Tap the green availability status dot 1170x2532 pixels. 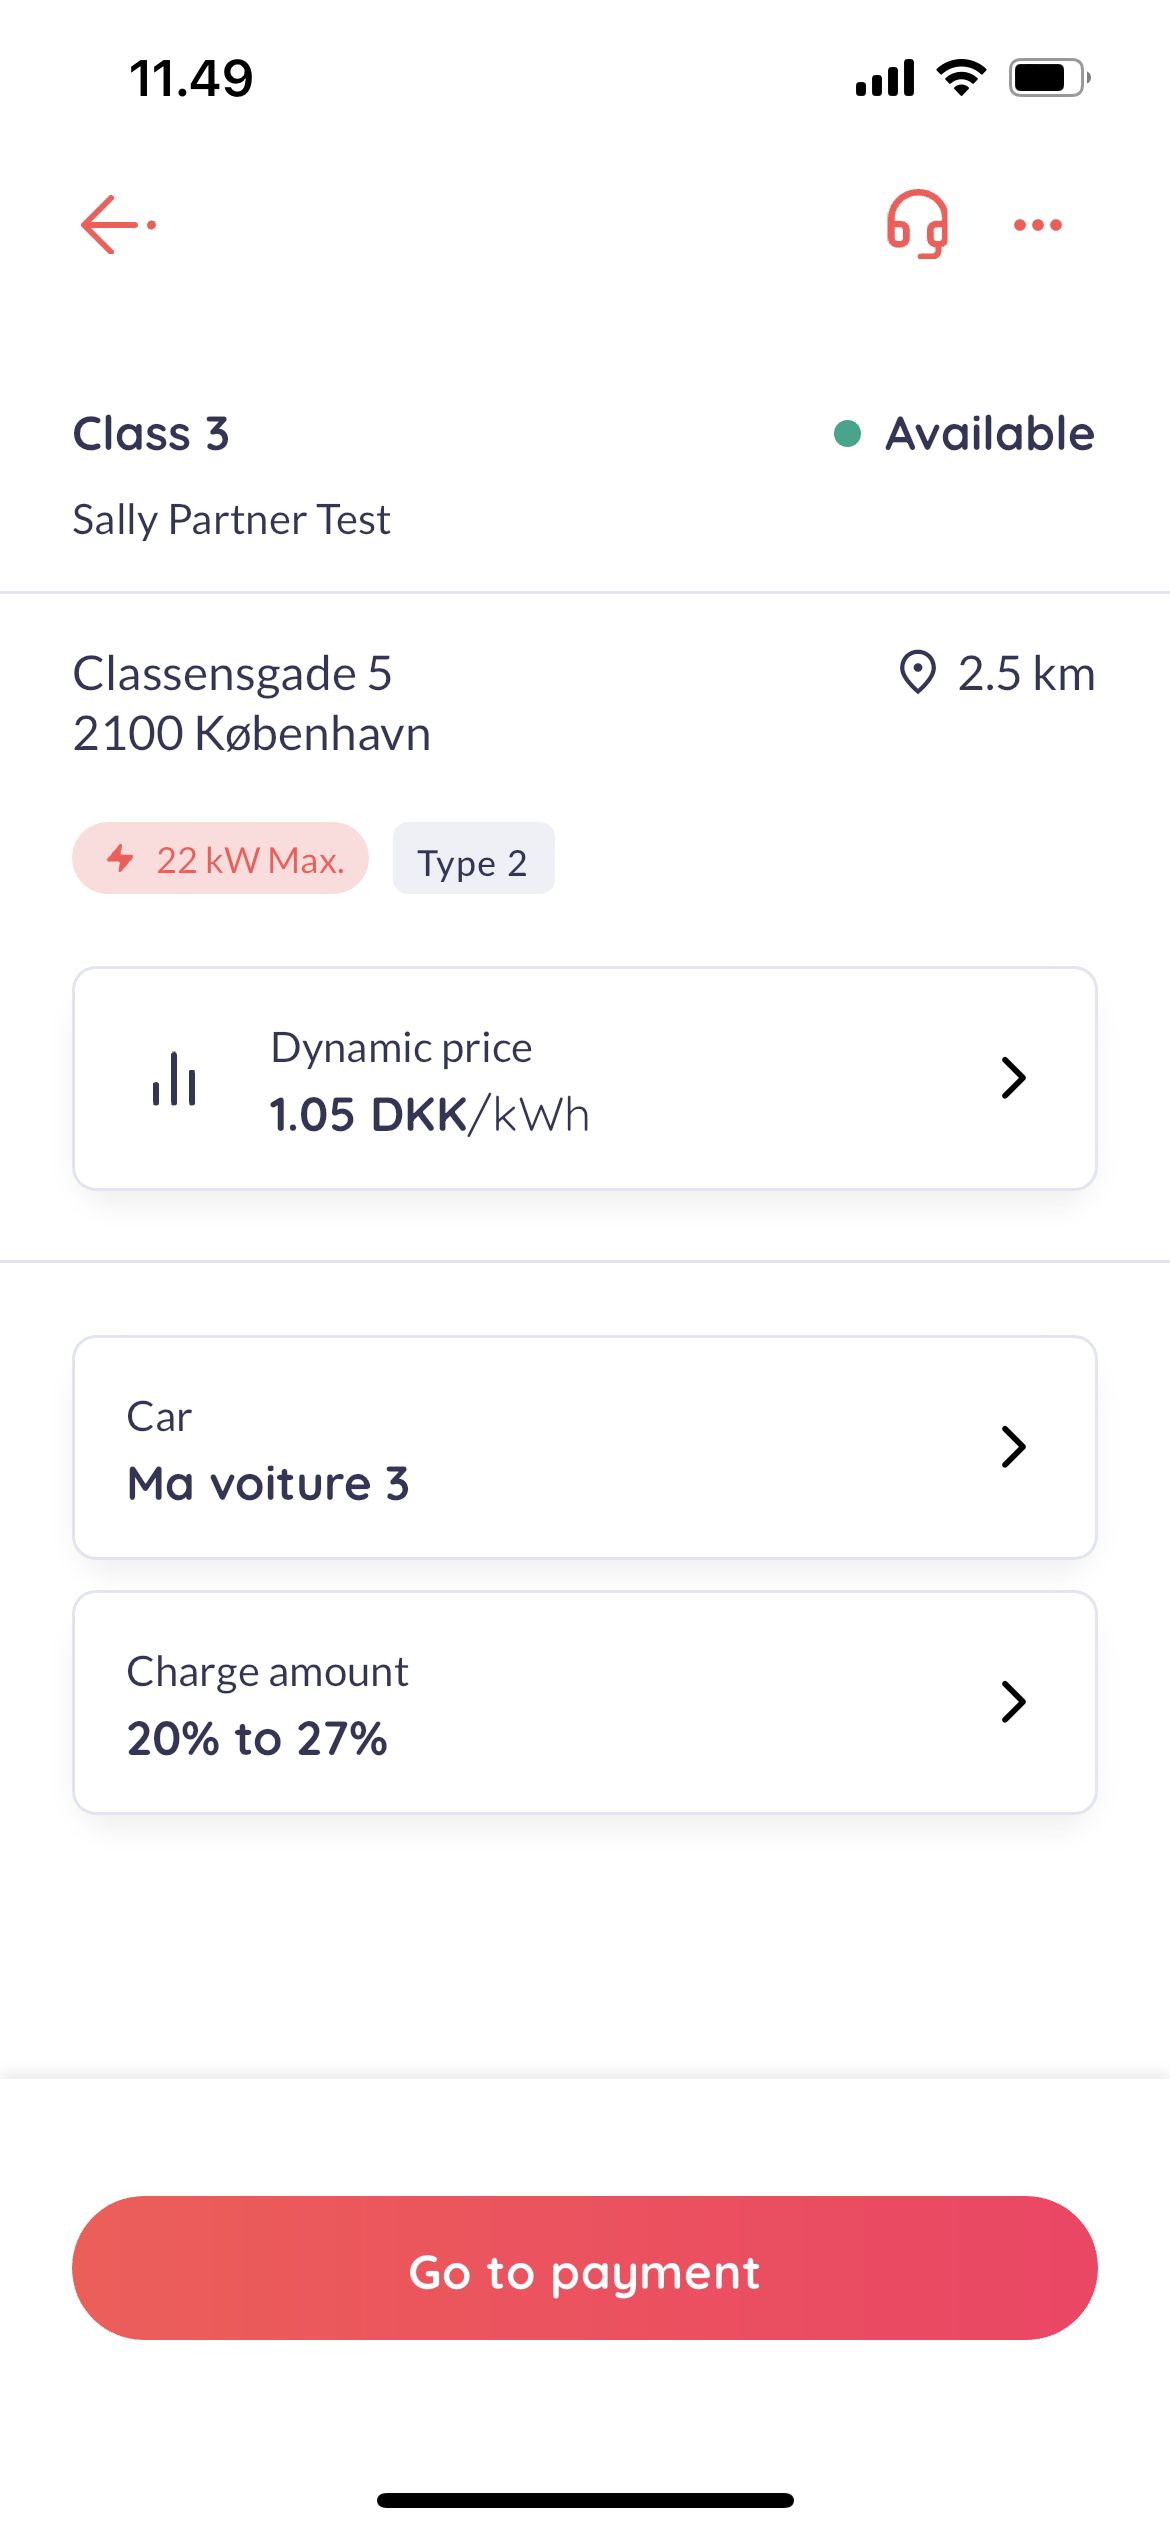tap(847, 434)
